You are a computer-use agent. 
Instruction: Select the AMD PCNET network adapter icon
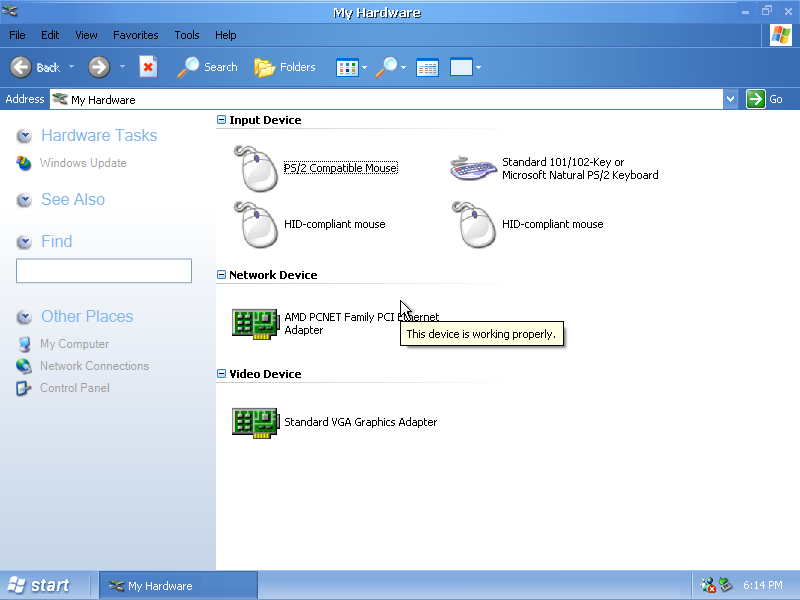click(255, 323)
